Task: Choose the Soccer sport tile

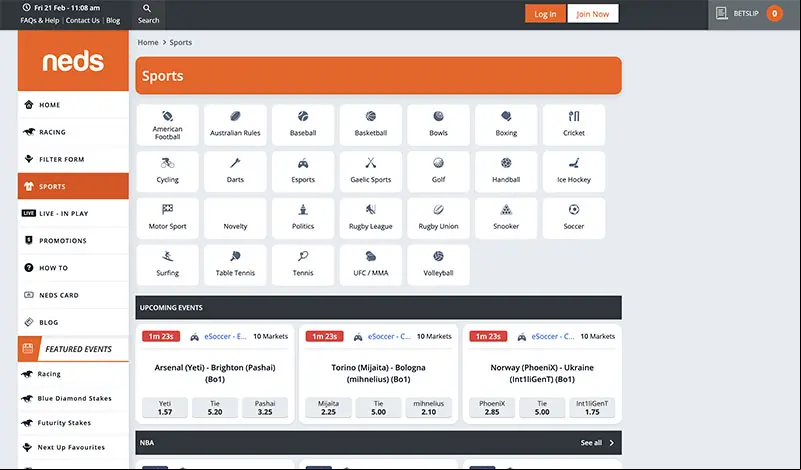Action: 574,218
